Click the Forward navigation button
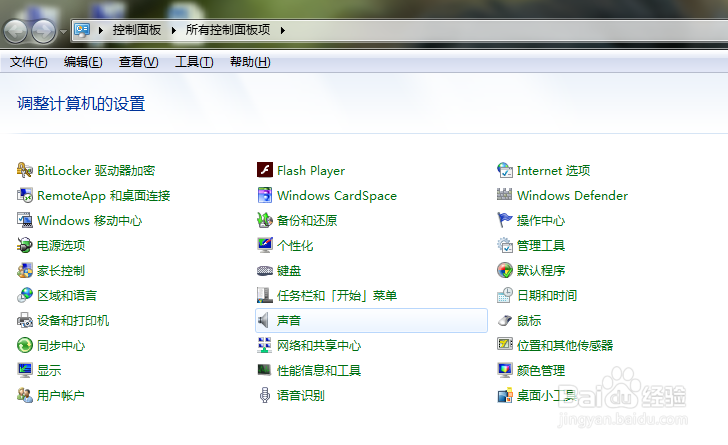The width and height of the screenshot is (728, 445). 44,31
